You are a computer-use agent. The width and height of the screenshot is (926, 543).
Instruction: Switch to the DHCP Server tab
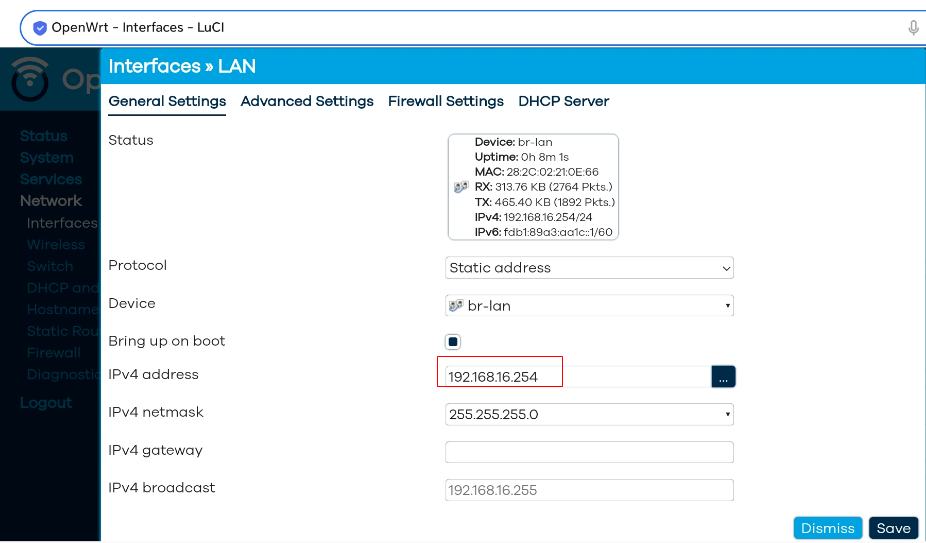point(563,101)
